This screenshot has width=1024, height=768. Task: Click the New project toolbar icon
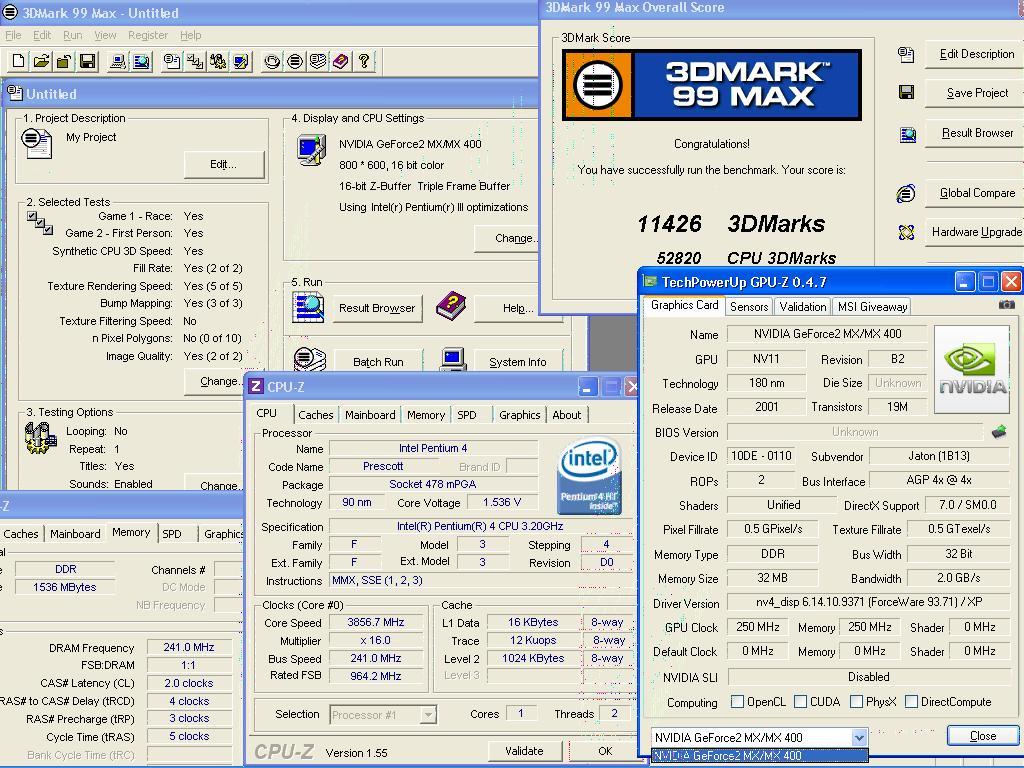(x=18, y=61)
